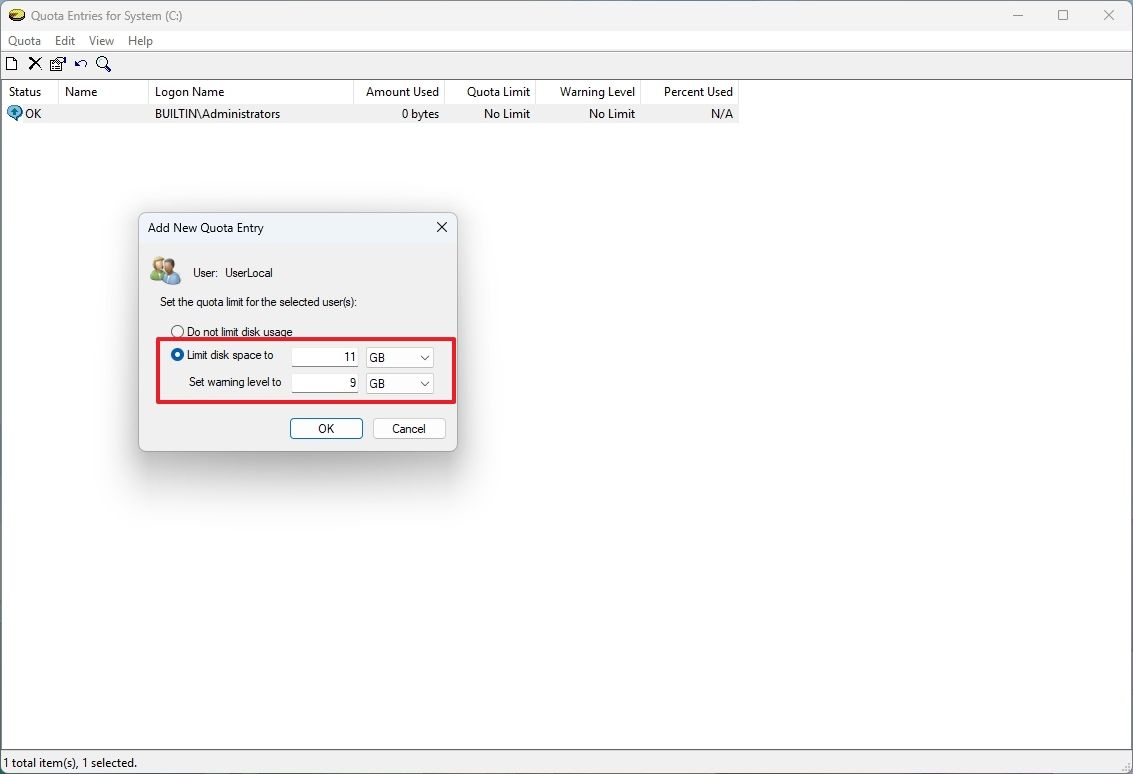Click the warning level field showing 9
The height and width of the screenshot is (774, 1133).
325,383
